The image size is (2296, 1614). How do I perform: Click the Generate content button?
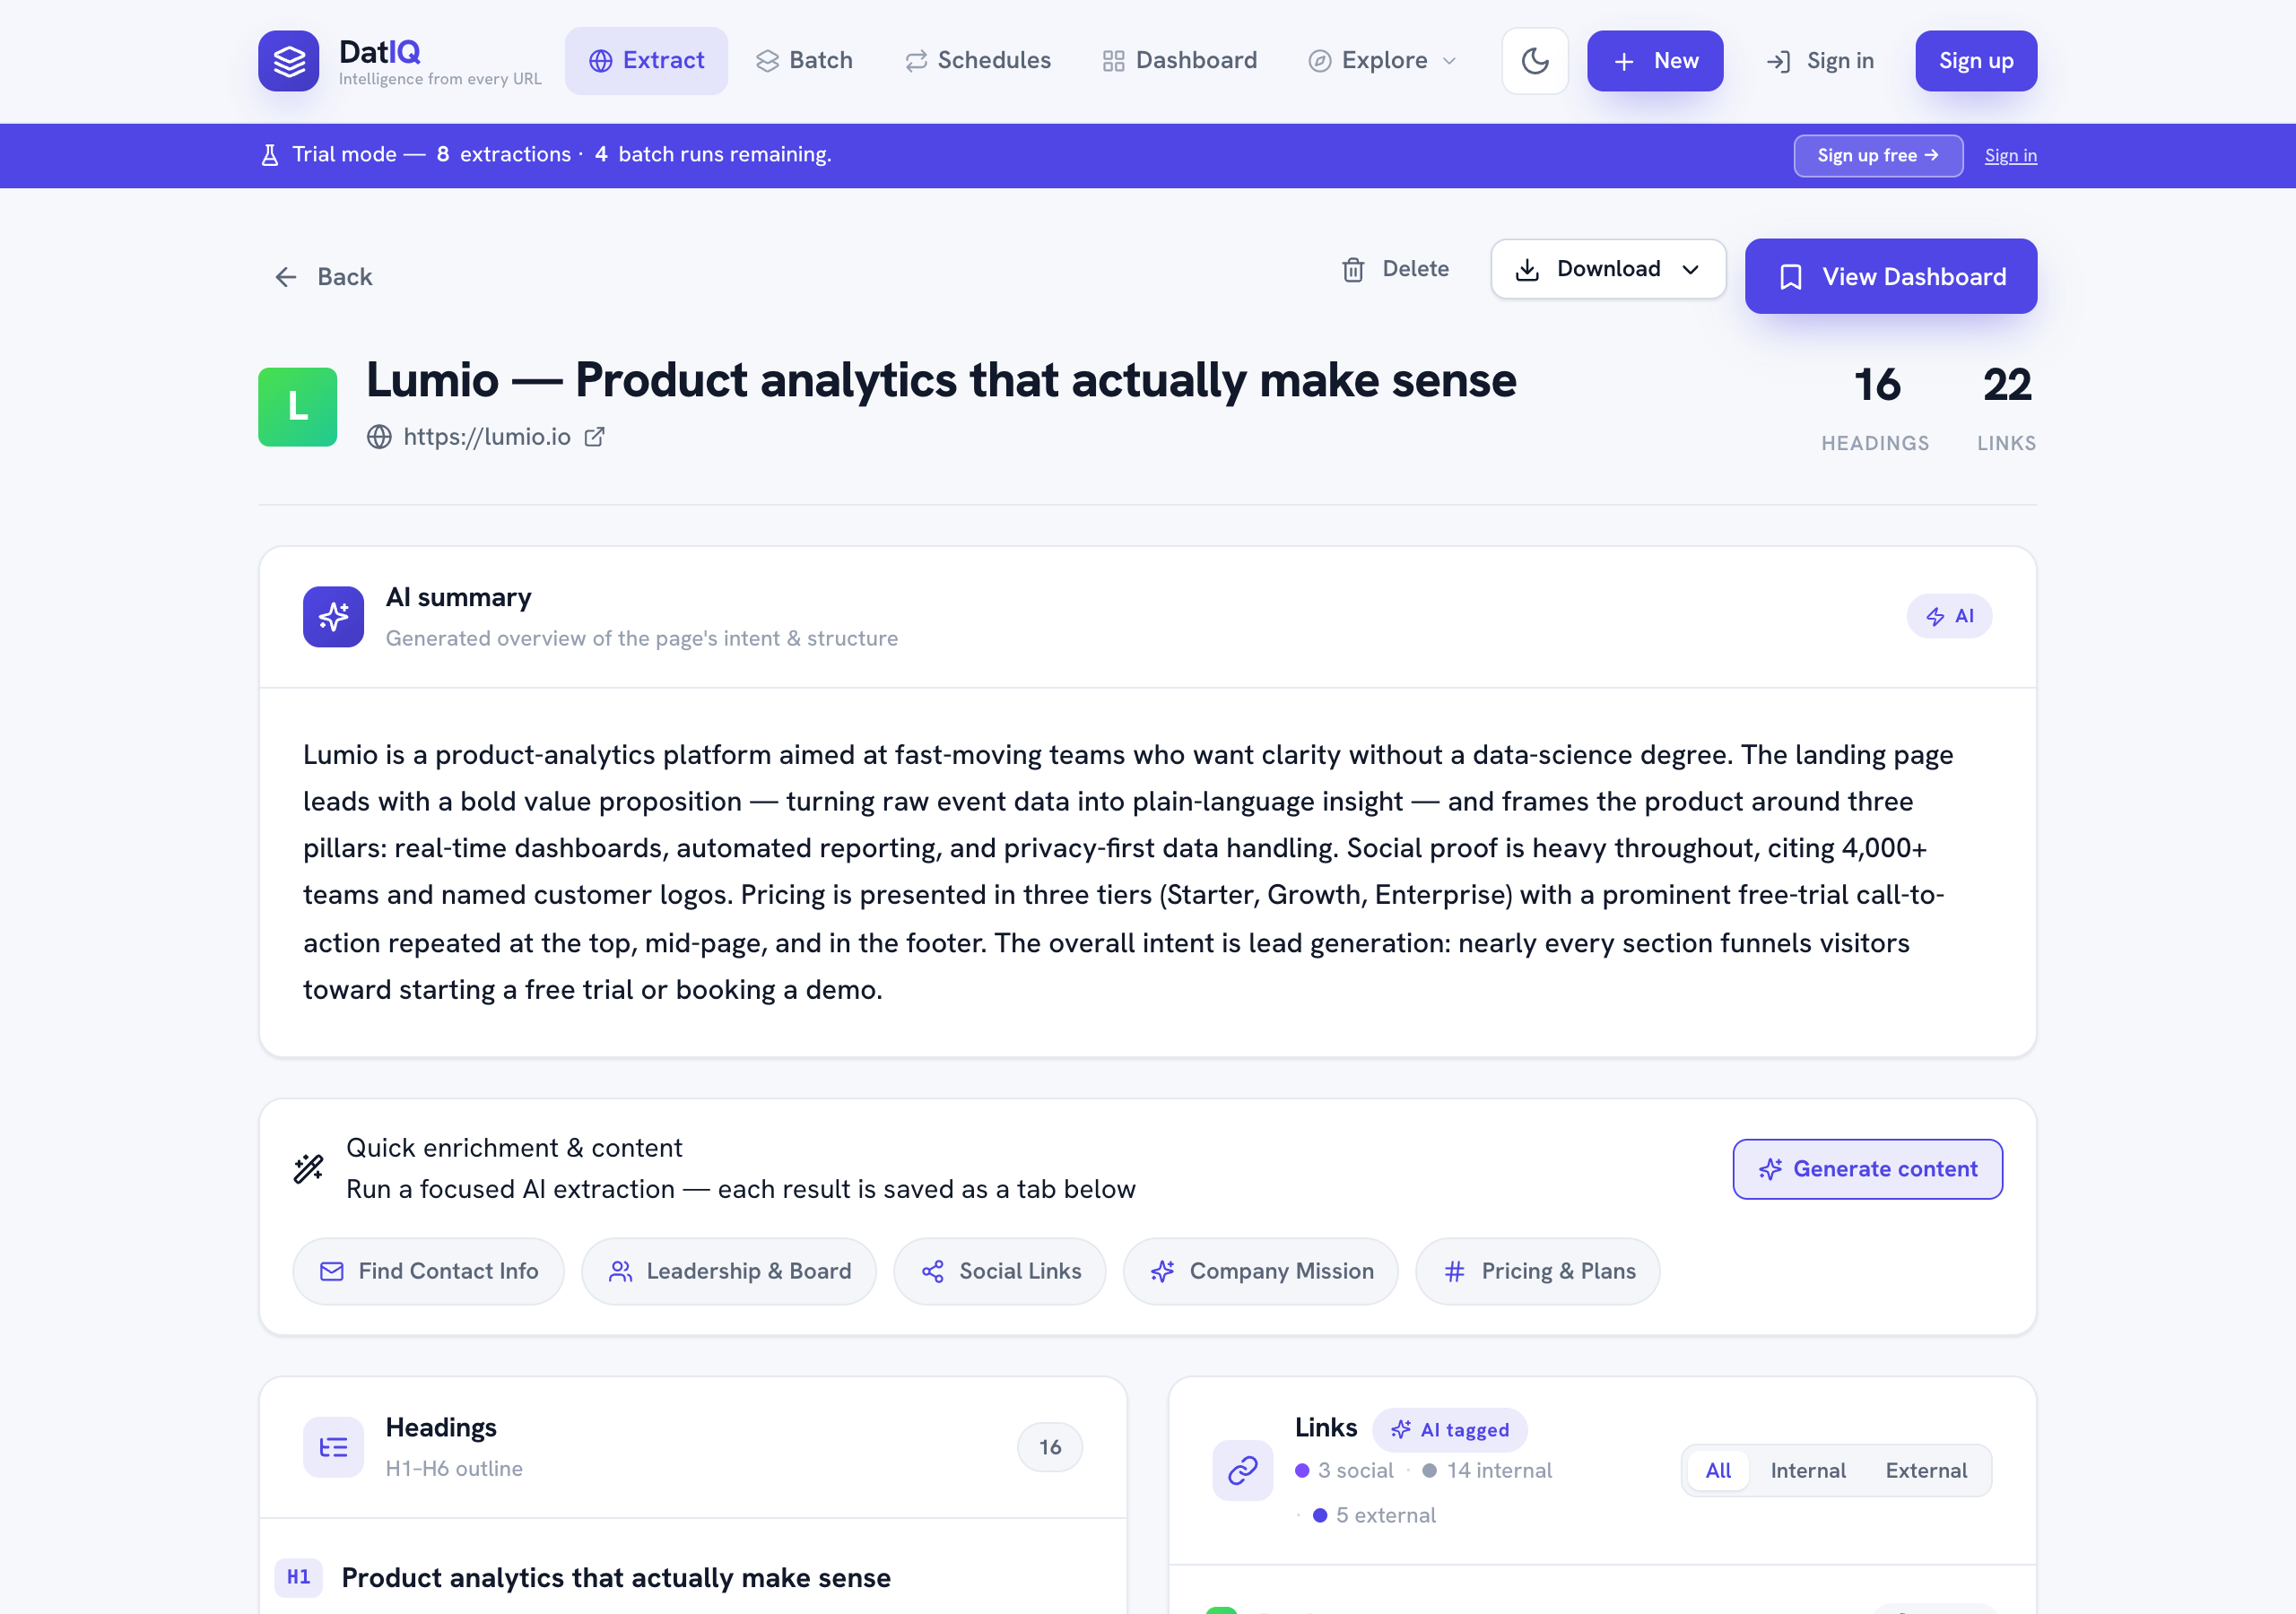click(x=1867, y=1168)
